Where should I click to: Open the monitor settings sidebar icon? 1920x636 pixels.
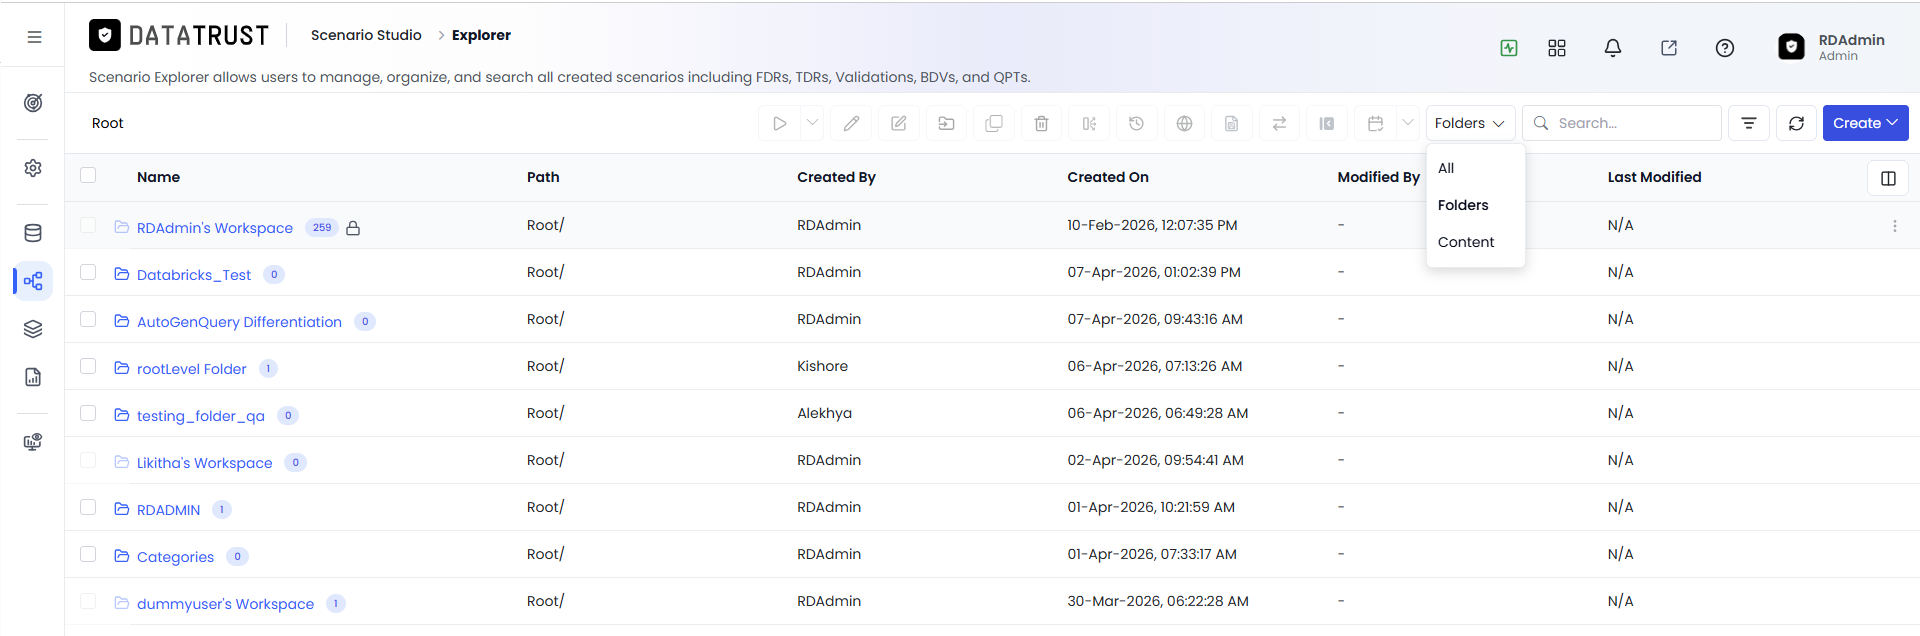tap(33, 442)
